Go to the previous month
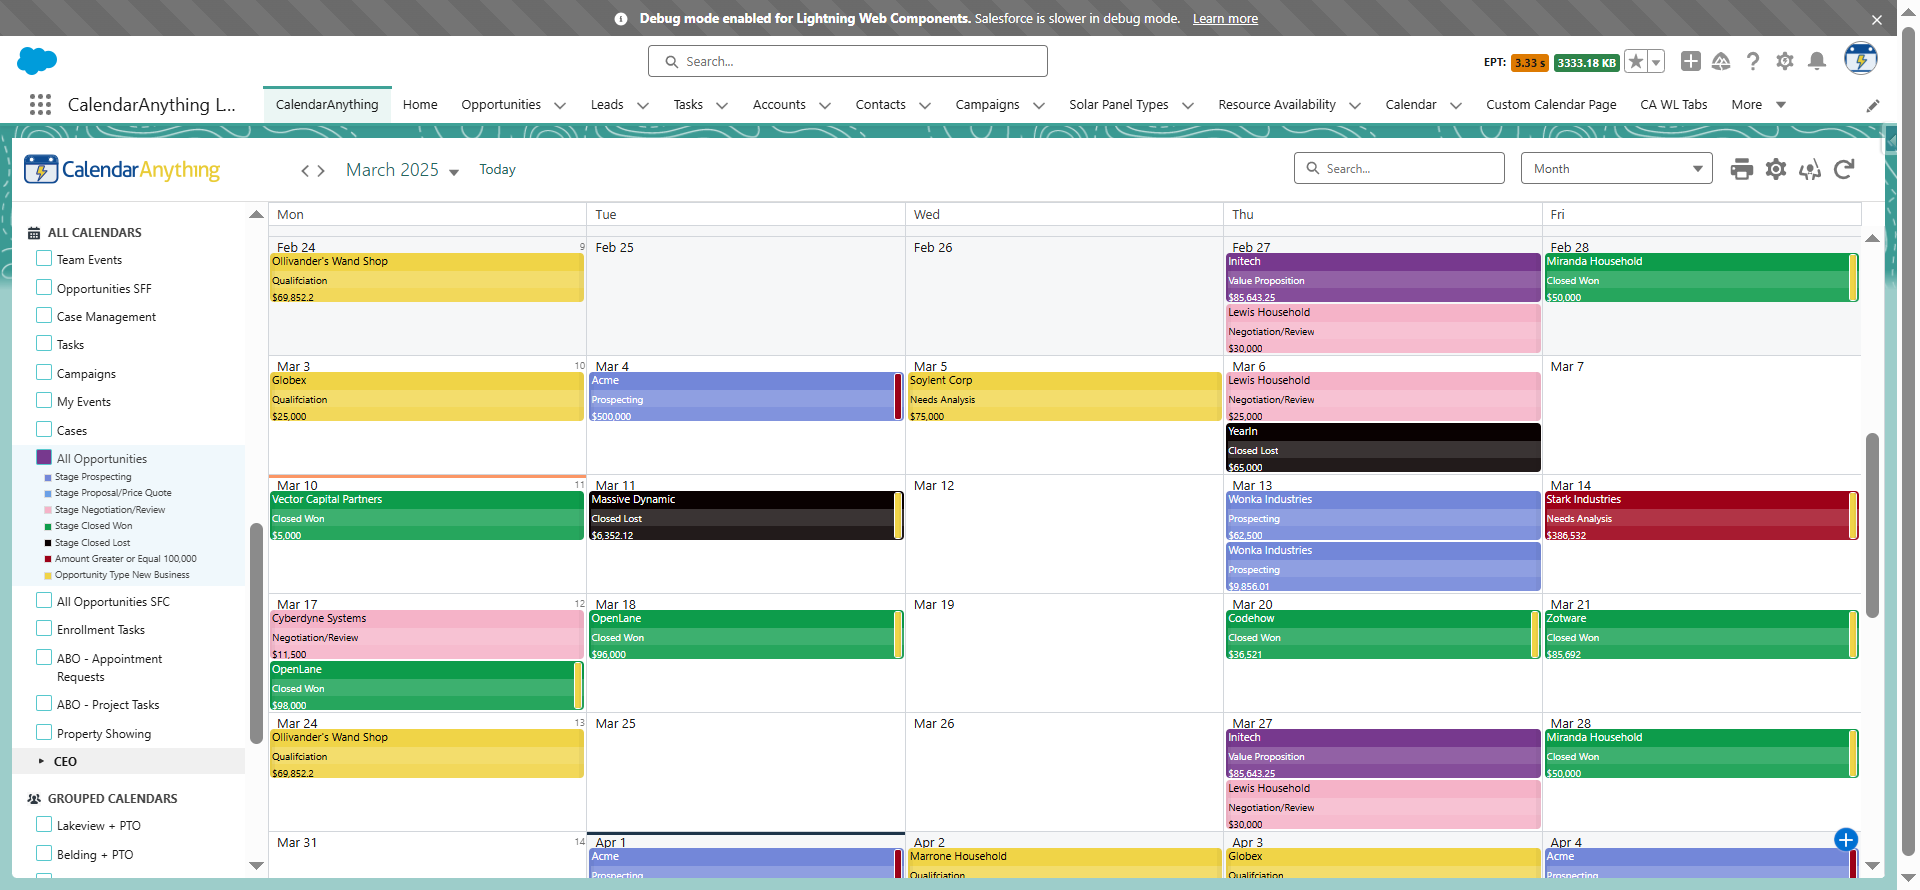Image resolution: width=1920 pixels, height=890 pixels. tap(305, 171)
